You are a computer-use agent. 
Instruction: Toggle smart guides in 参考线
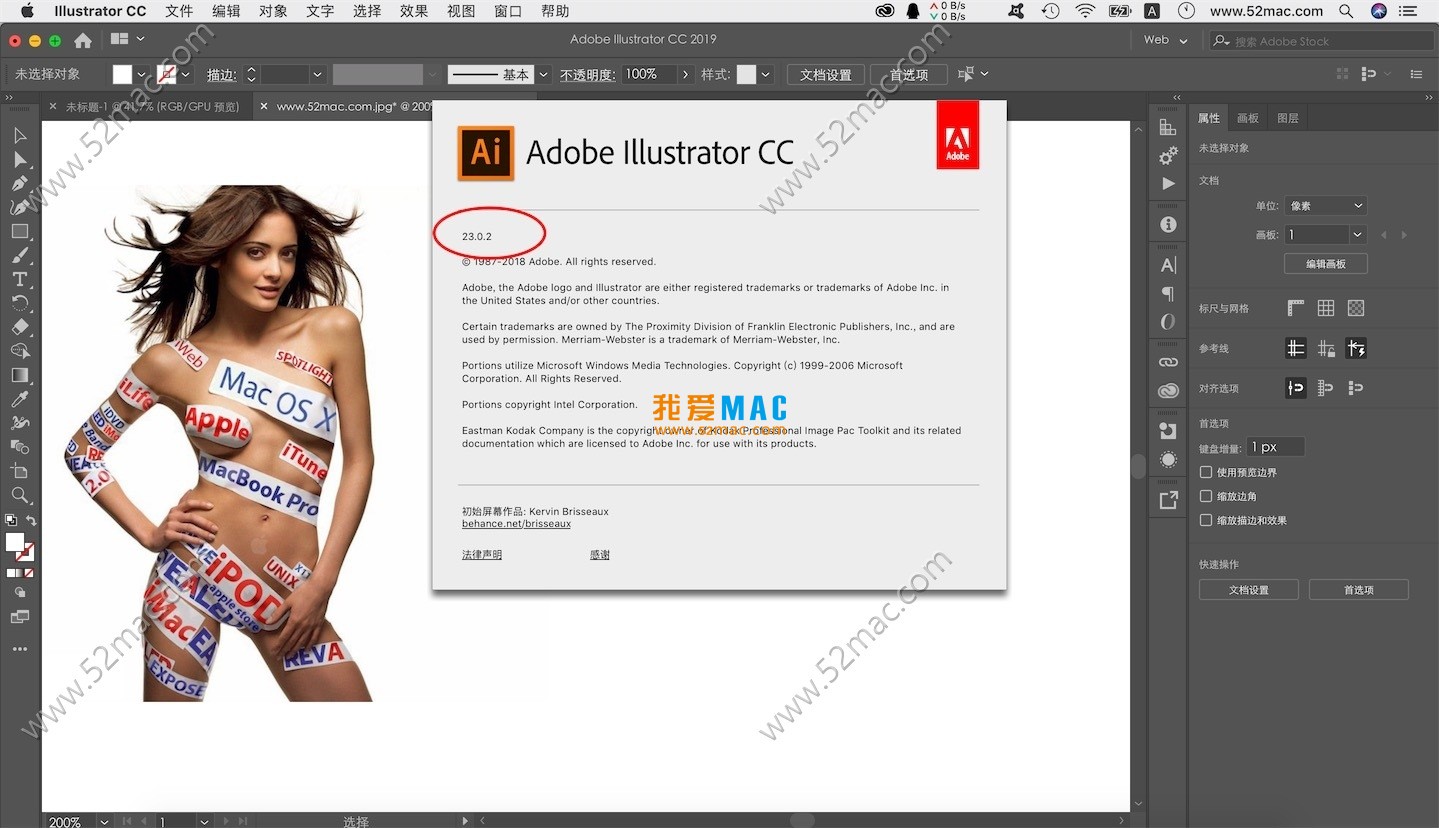click(x=1356, y=348)
